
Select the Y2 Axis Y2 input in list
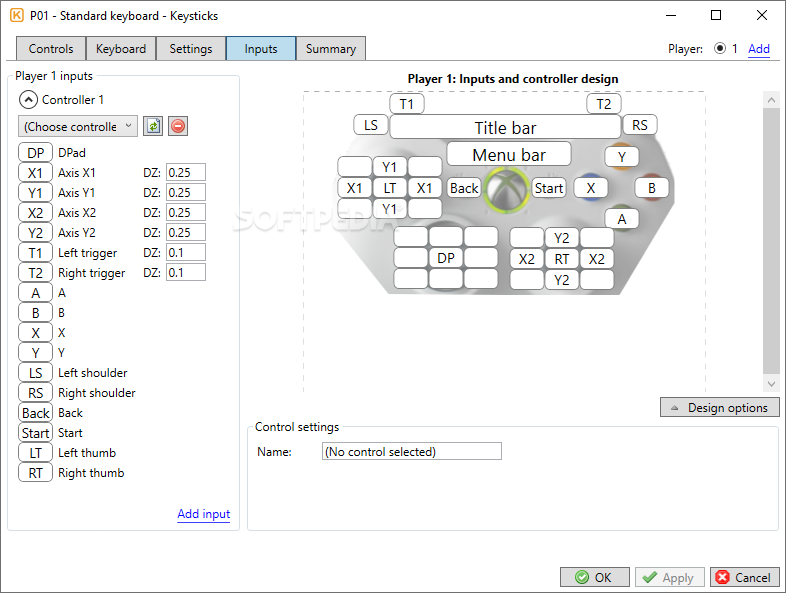point(36,233)
